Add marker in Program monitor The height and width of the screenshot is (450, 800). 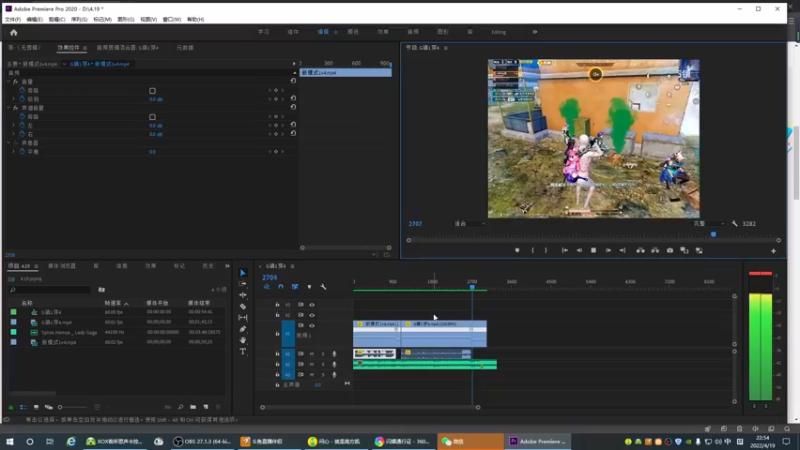click(x=517, y=251)
